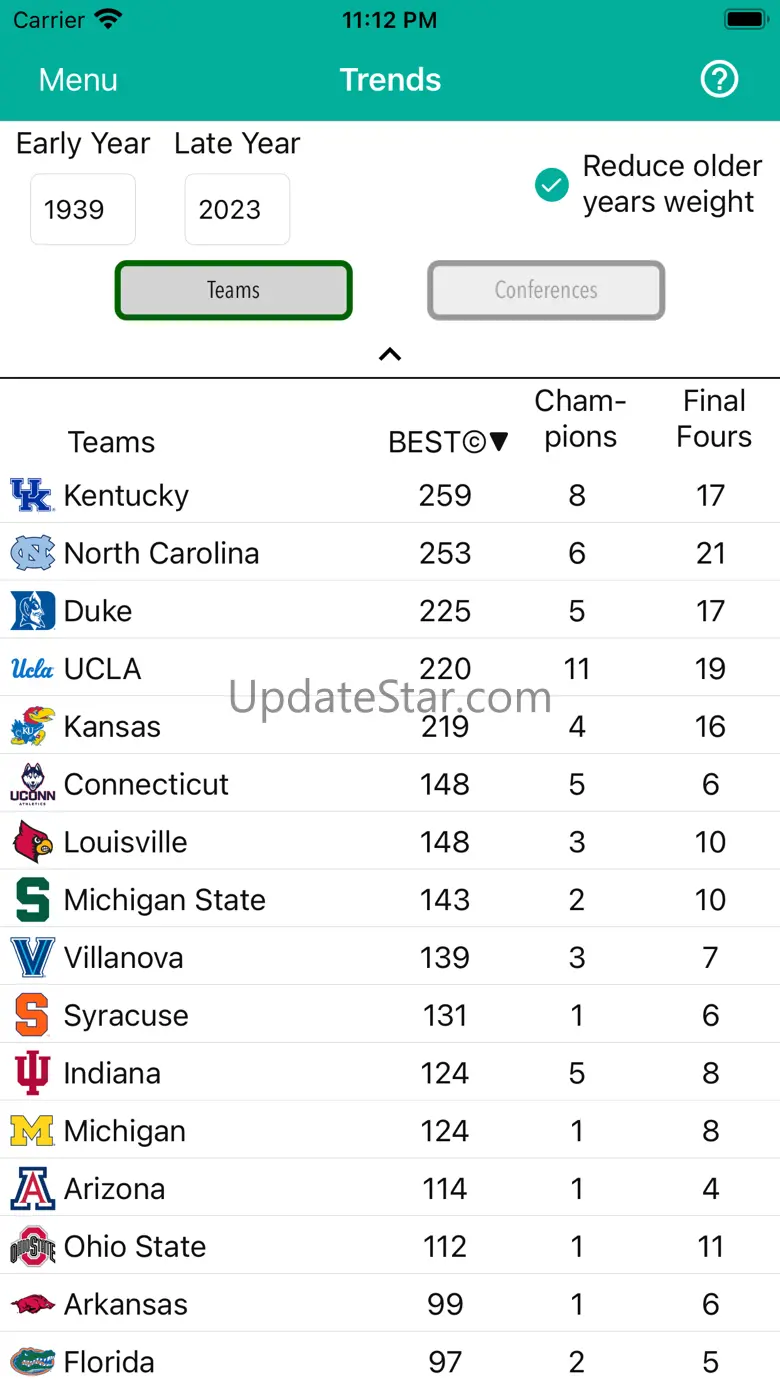780x1387 pixels.
Task: Switch to the Conferences tab
Action: pyautogui.click(x=546, y=290)
